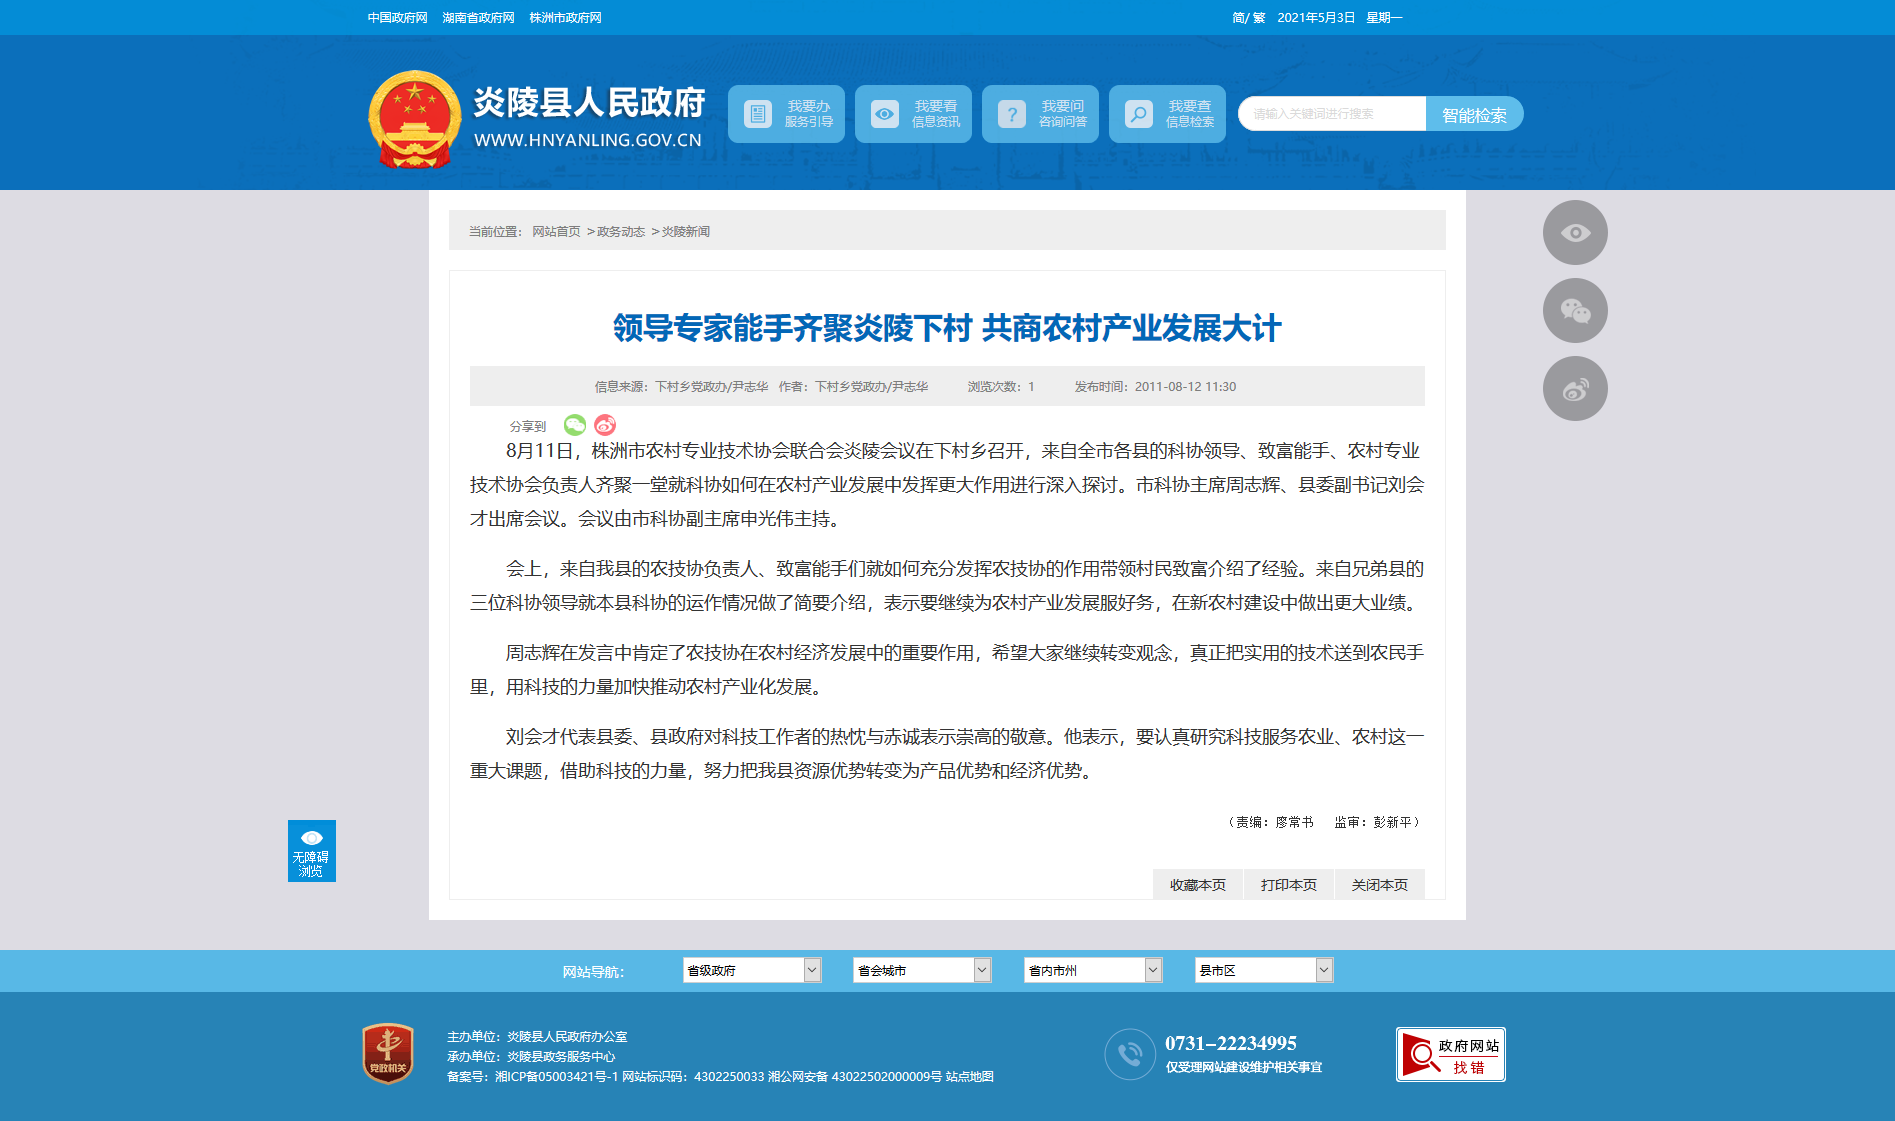Screen dimensions: 1895x1121
Task: Expand the 省会城市 dropdown
Action: click(x=922, y=970)
